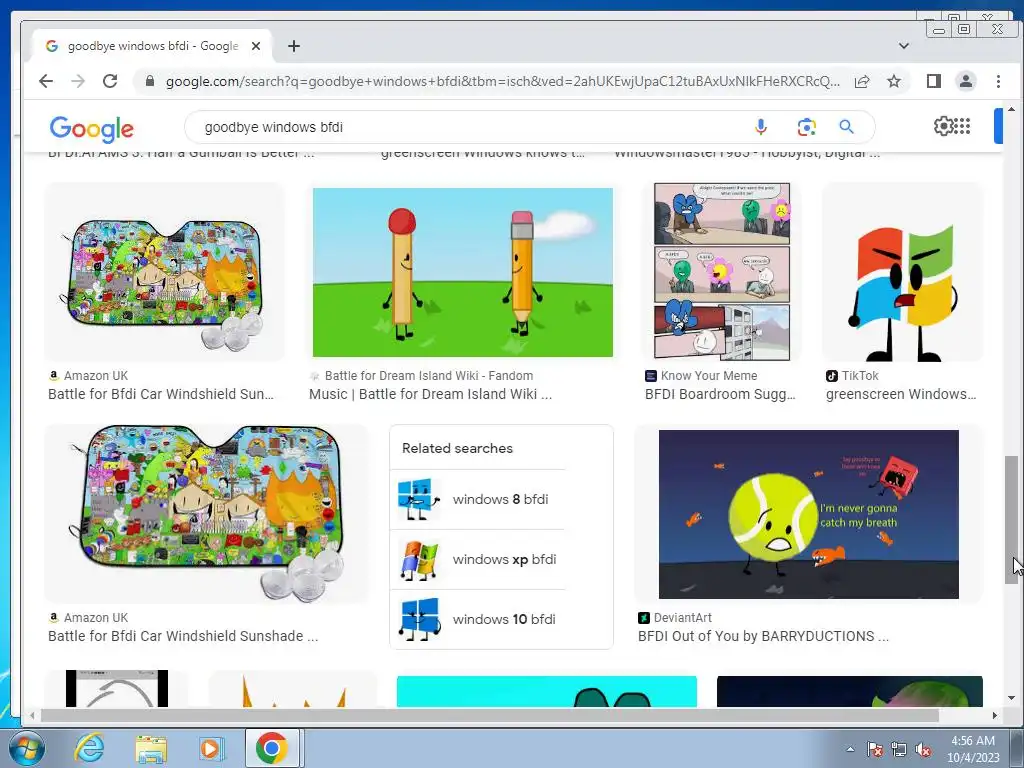Open the first Amazon UK sunshade image
Image resolution: width=1024 pixels, height=768 pixels.
165,272
